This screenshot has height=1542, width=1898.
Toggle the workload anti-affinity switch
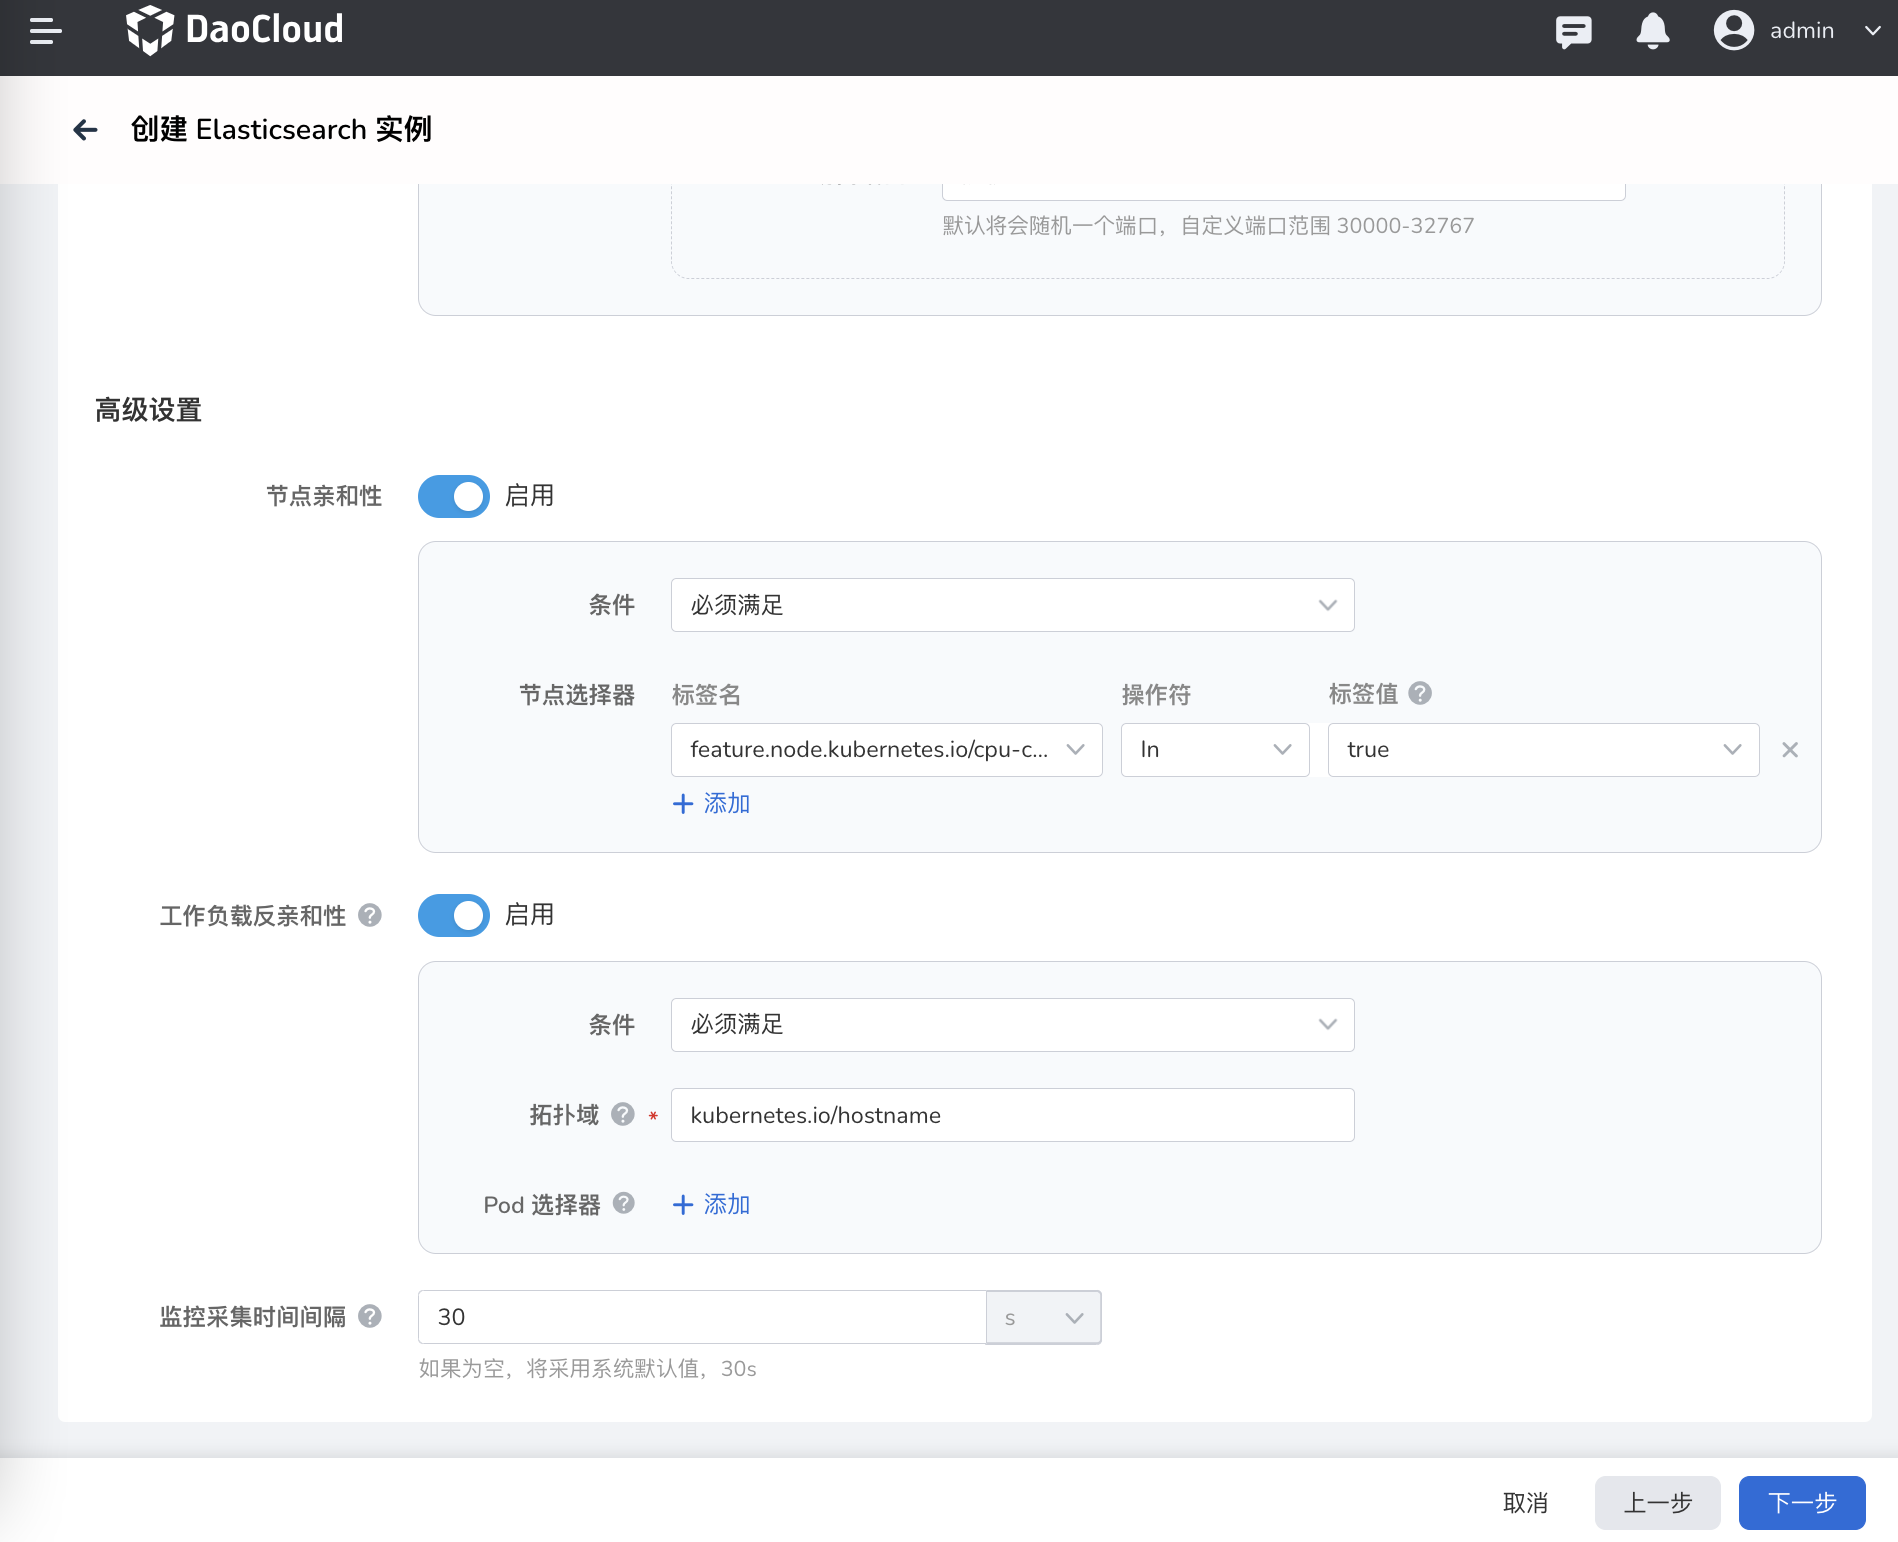(454, 915)
